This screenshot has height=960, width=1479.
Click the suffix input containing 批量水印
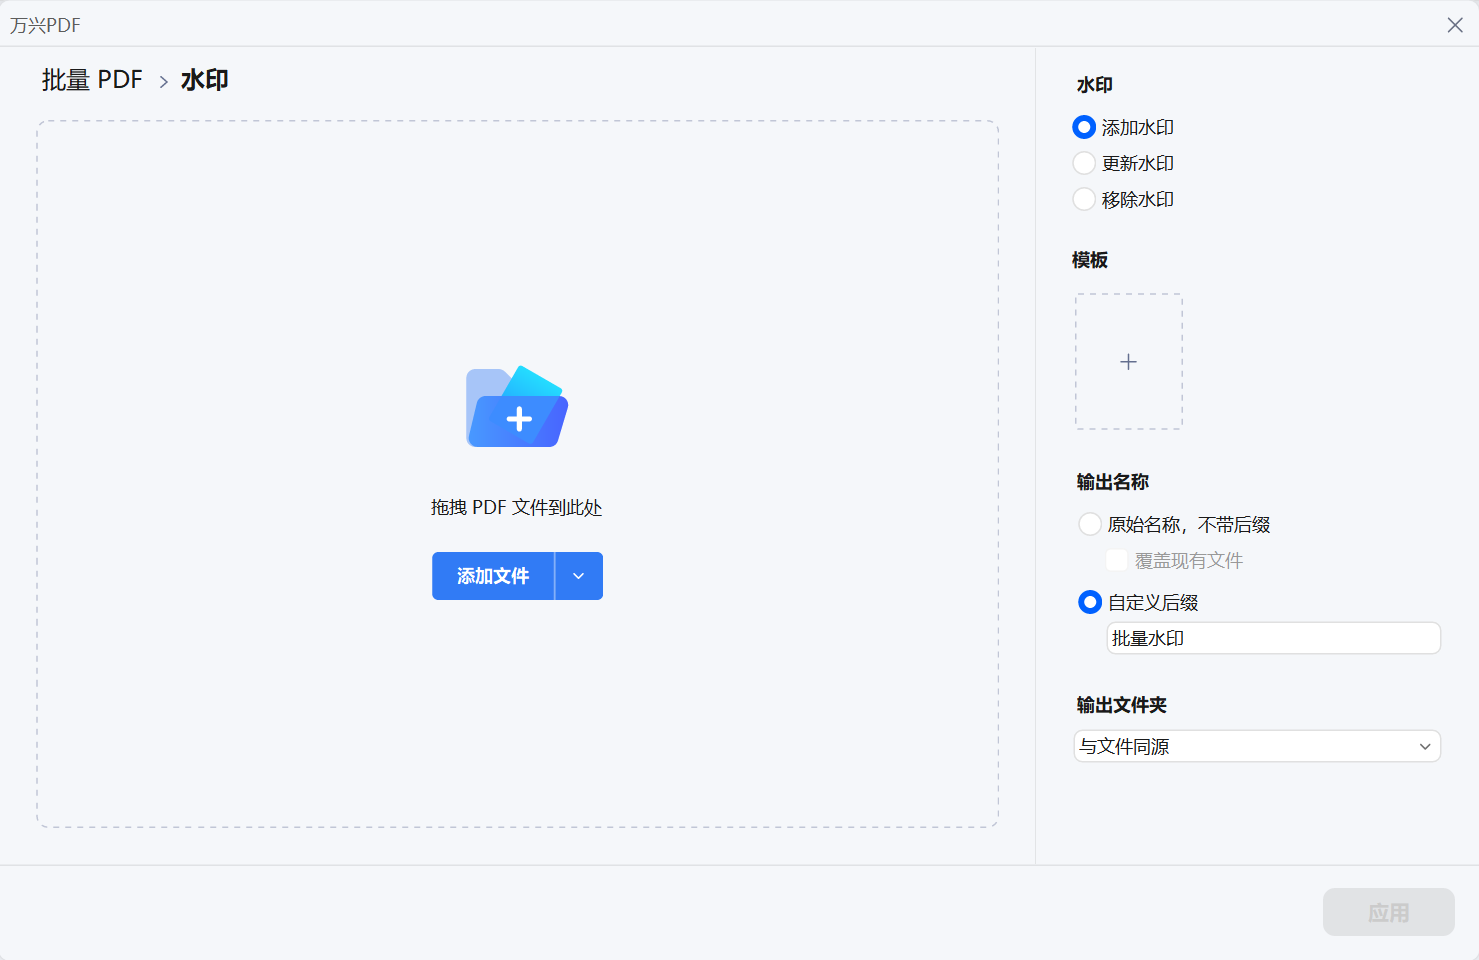tap(1272, 638)
